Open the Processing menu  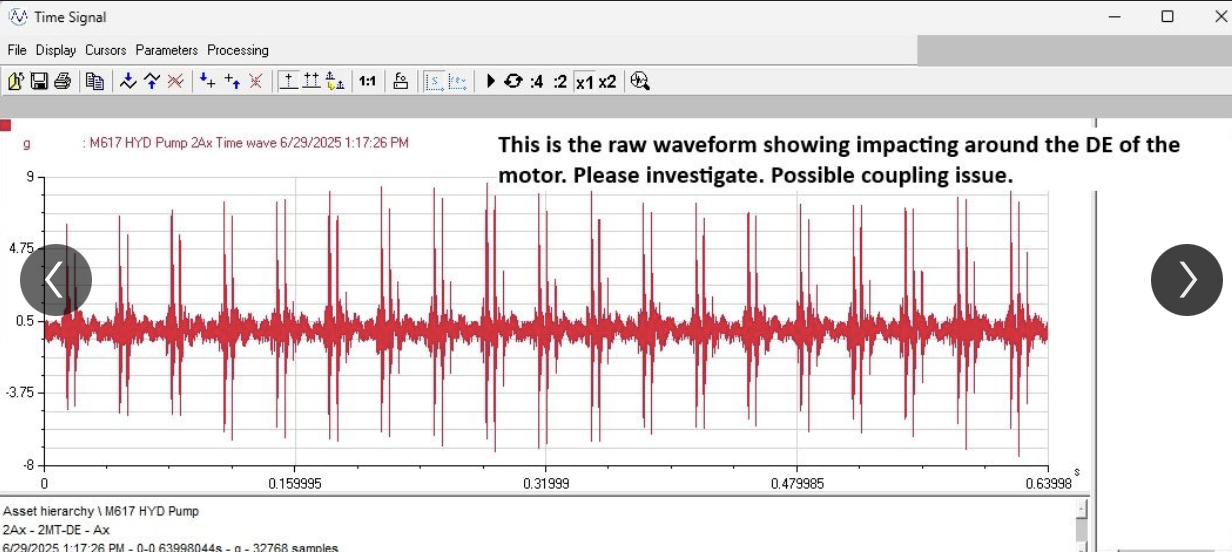click(x=238, y=50)
